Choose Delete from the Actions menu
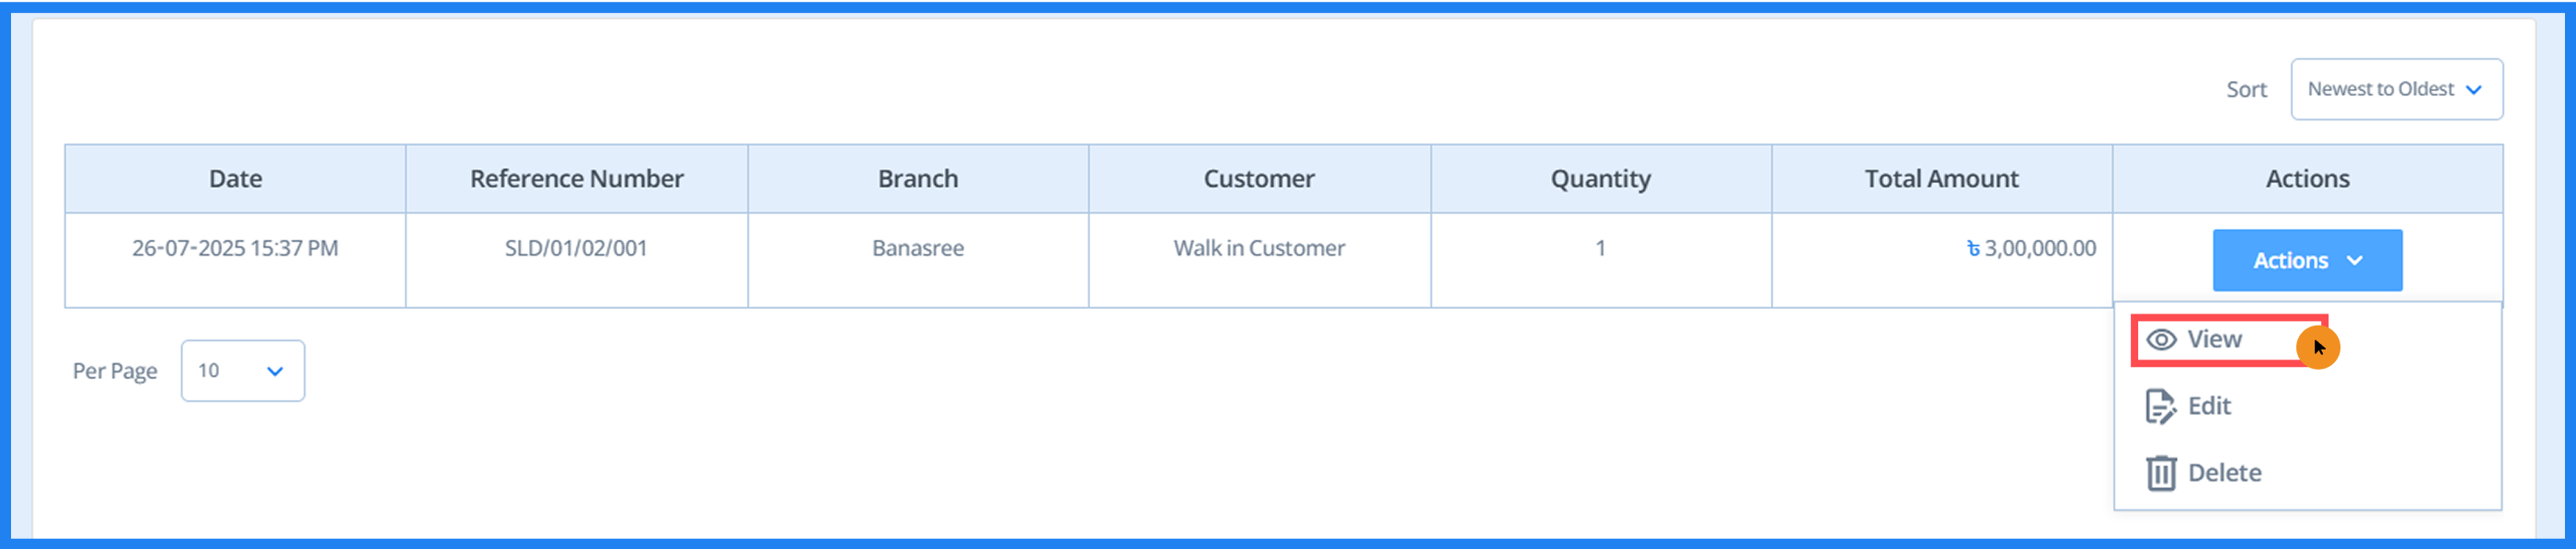2576x549 pixels. [x=2224, y=472]
